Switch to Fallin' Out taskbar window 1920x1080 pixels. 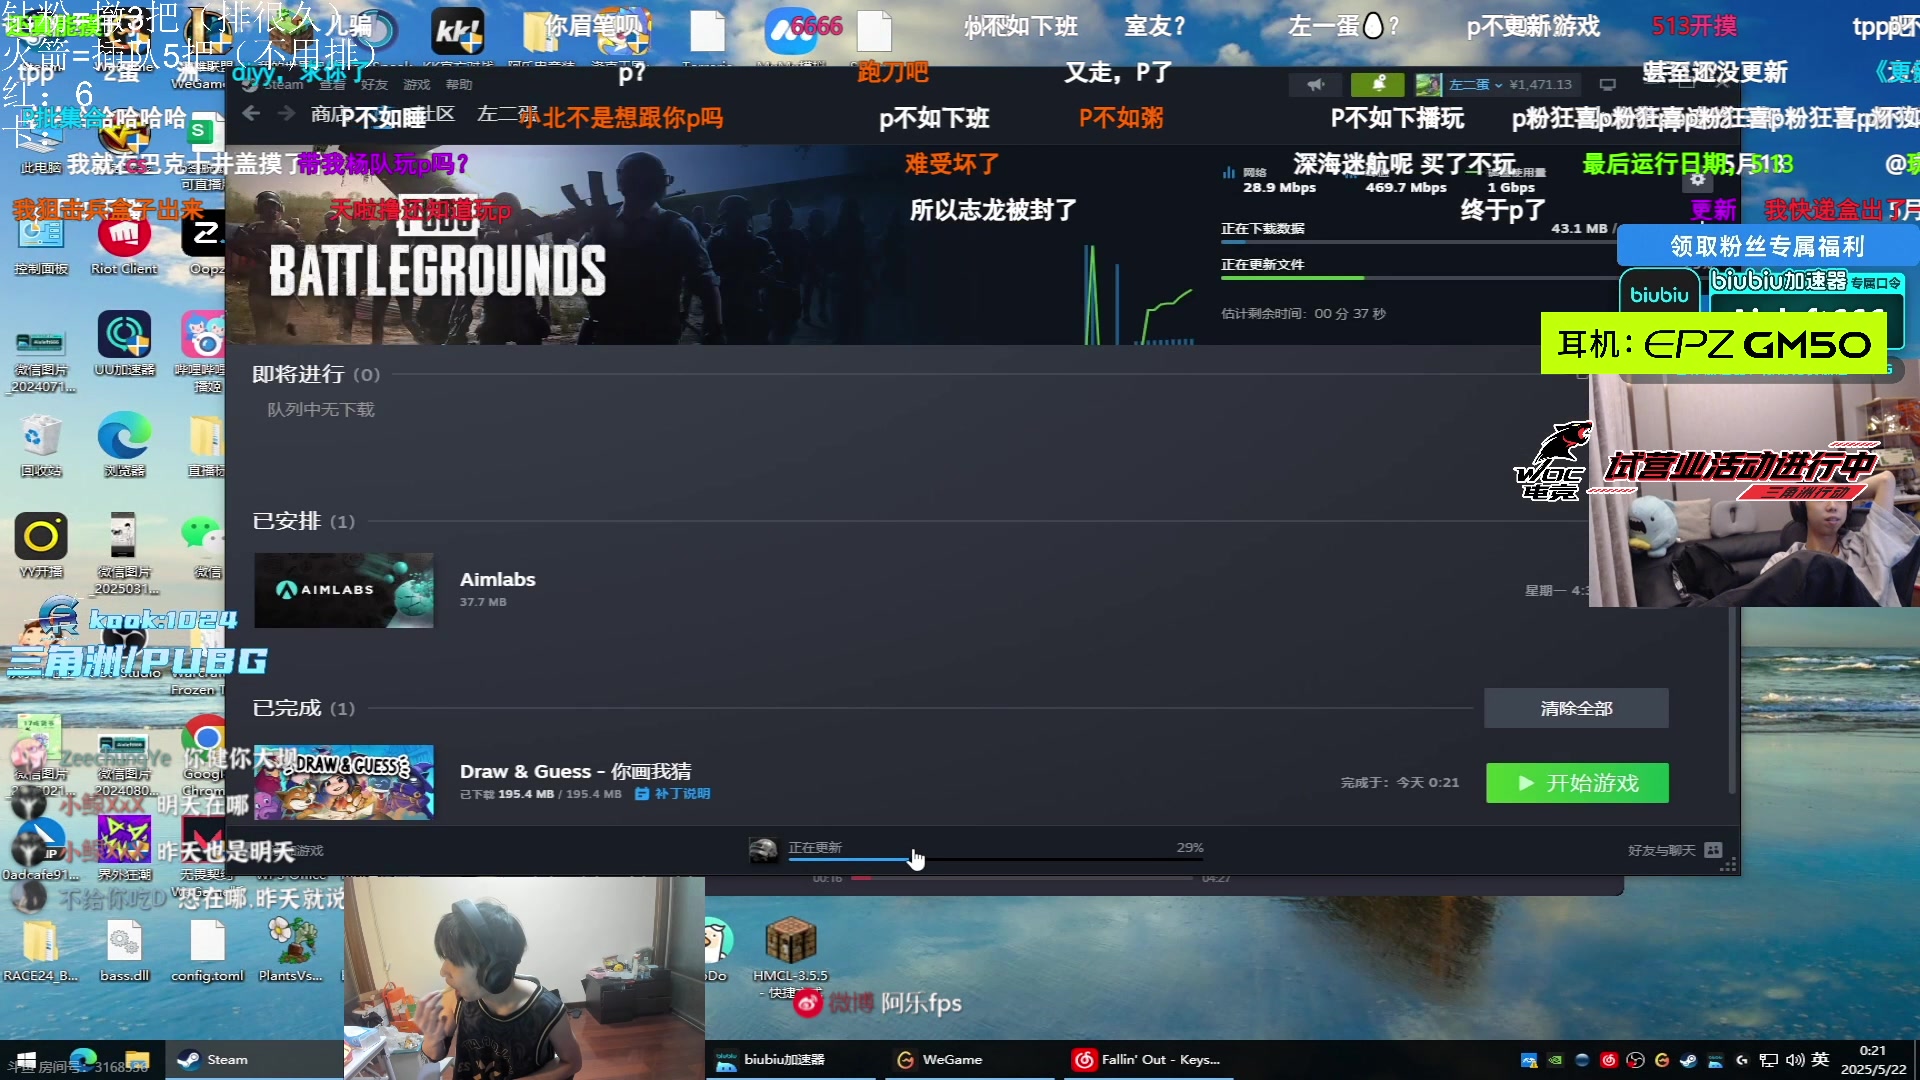tap(1148, 1060)
